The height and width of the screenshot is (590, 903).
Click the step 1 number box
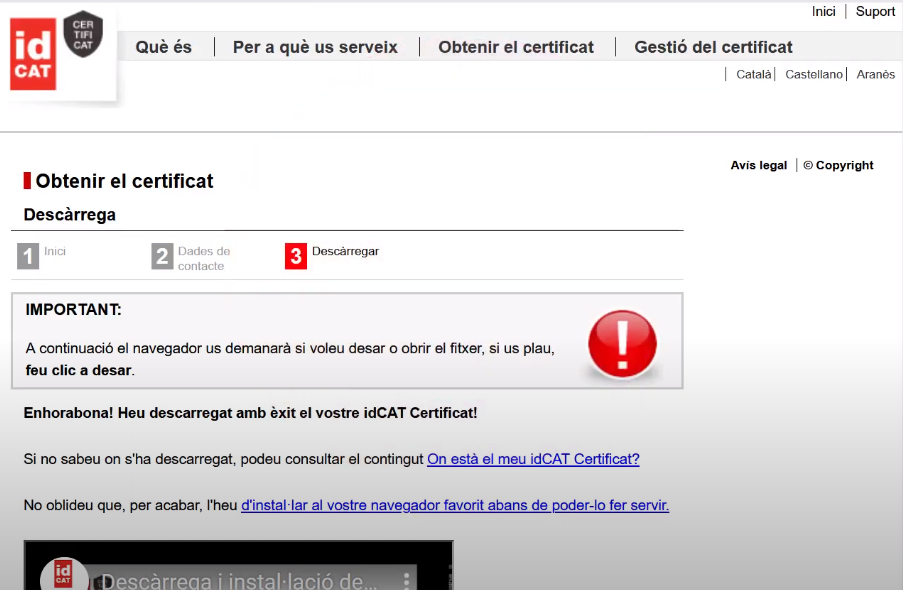point(28,257)
